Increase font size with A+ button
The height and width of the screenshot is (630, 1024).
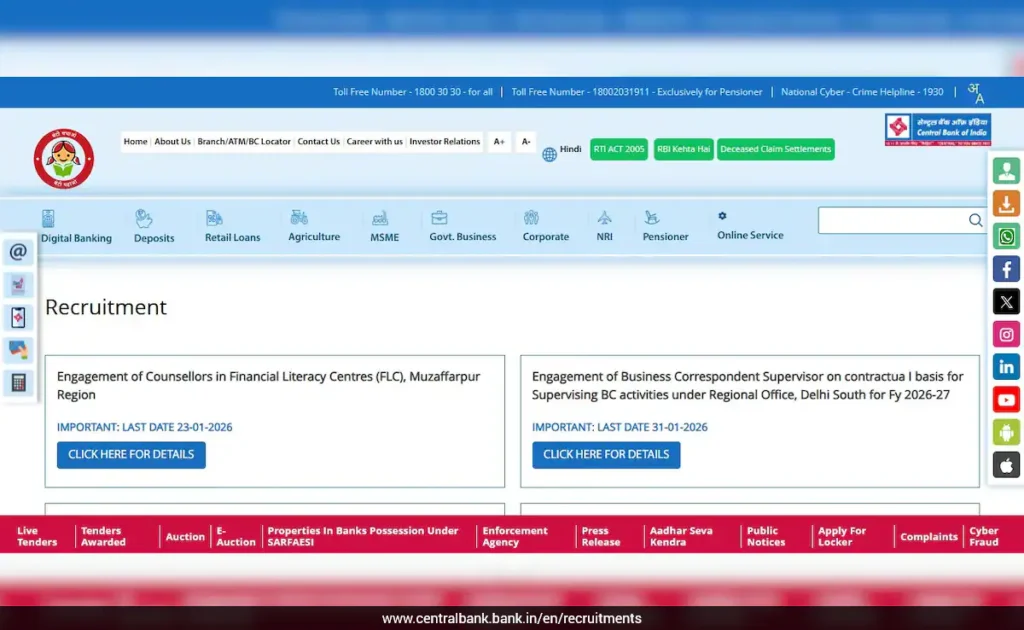click(499, 142)
